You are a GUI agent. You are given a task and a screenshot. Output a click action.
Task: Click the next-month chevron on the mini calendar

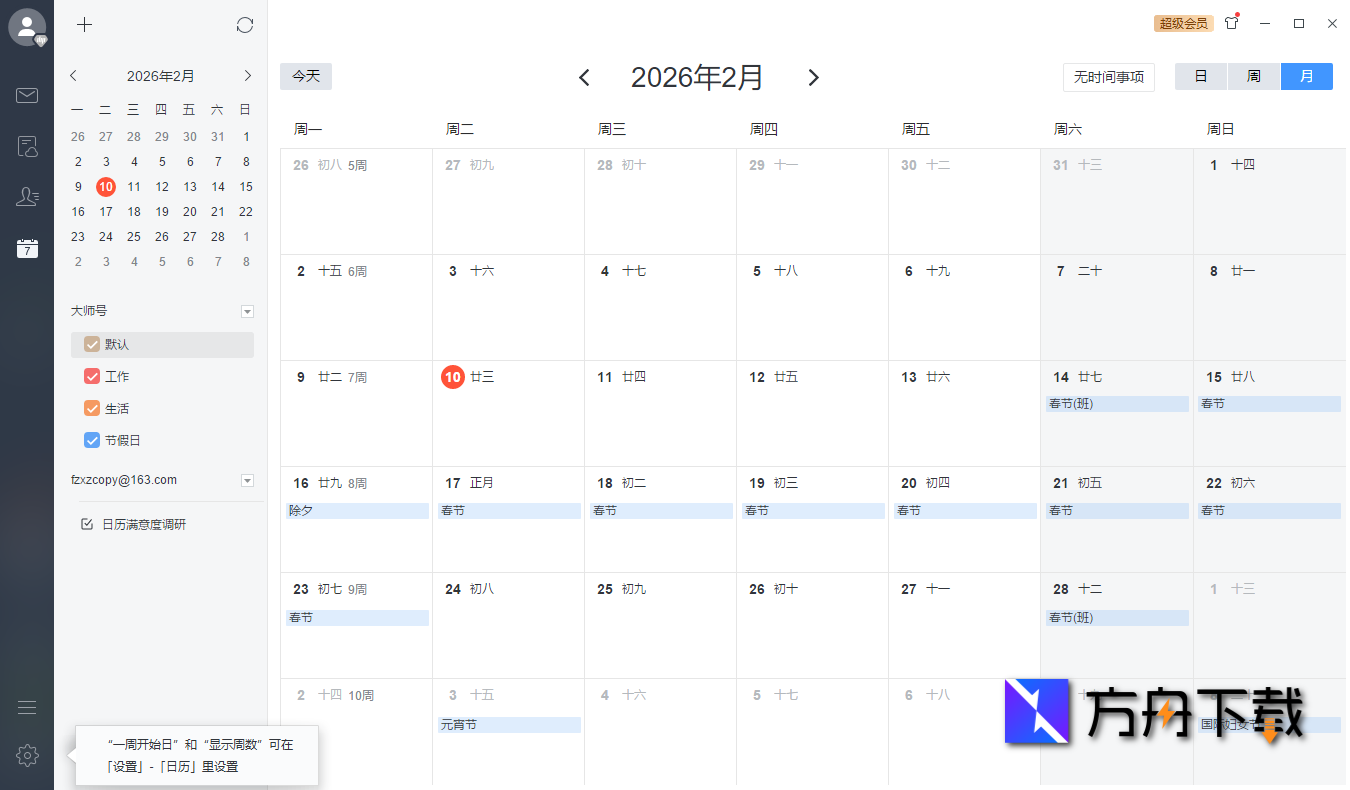pyautogui.click(x=247, y=74)
